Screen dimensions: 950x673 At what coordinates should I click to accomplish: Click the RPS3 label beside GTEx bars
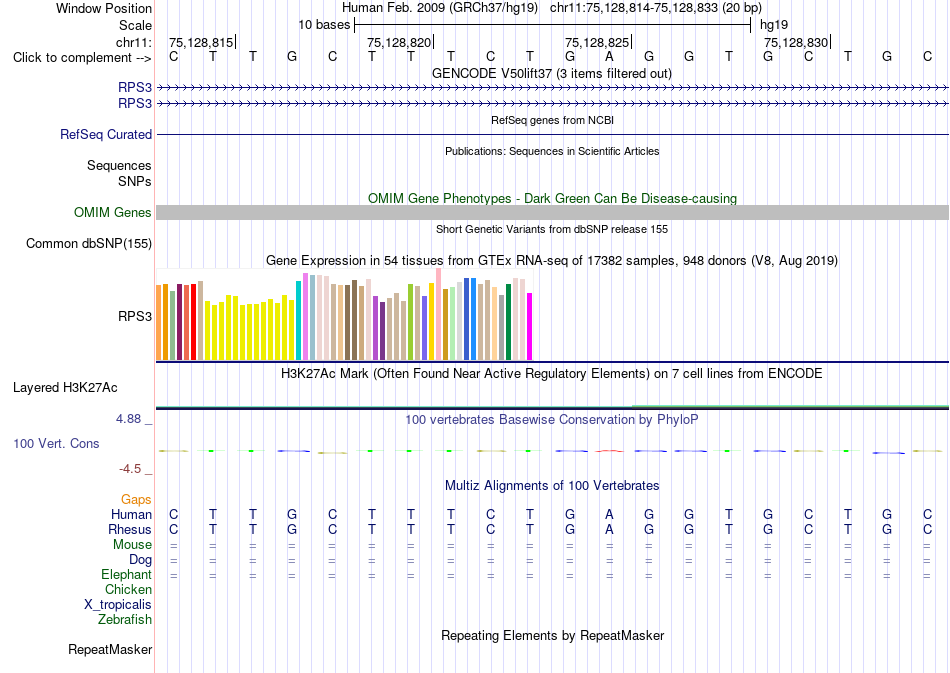[135, 316]
